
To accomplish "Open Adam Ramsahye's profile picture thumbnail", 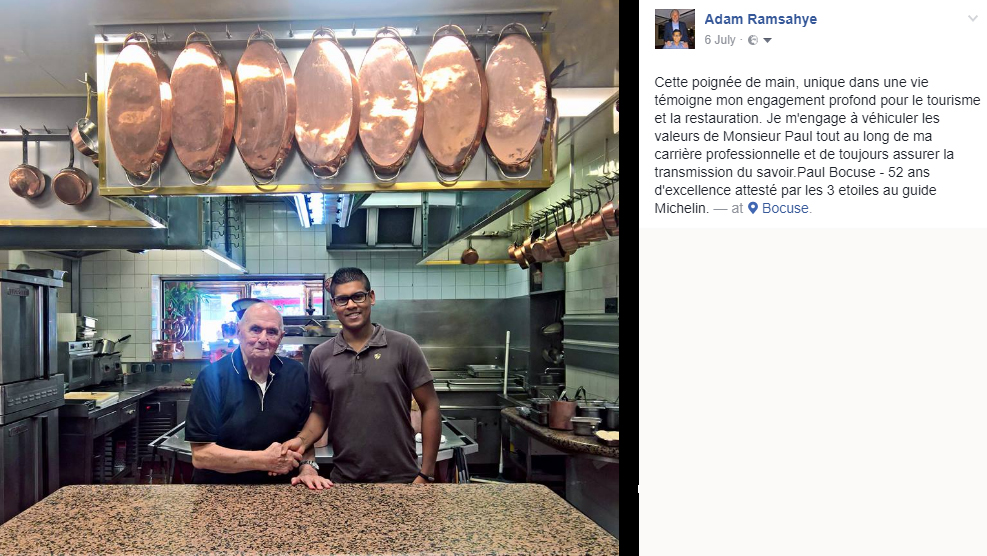I will (675, 29).
